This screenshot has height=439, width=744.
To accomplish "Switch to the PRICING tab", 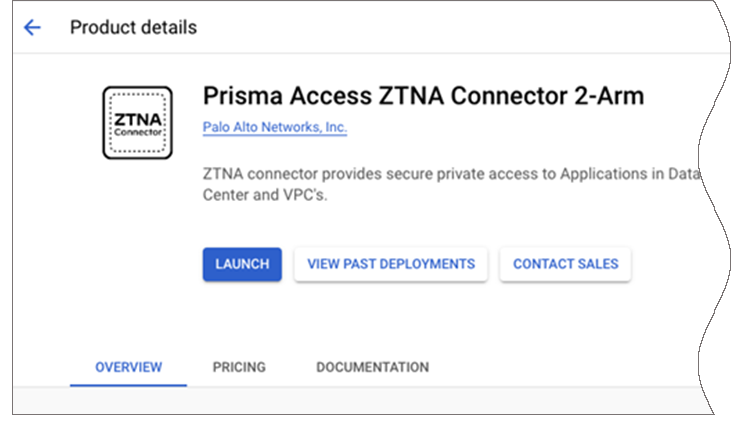I will (x=239, y=367).
